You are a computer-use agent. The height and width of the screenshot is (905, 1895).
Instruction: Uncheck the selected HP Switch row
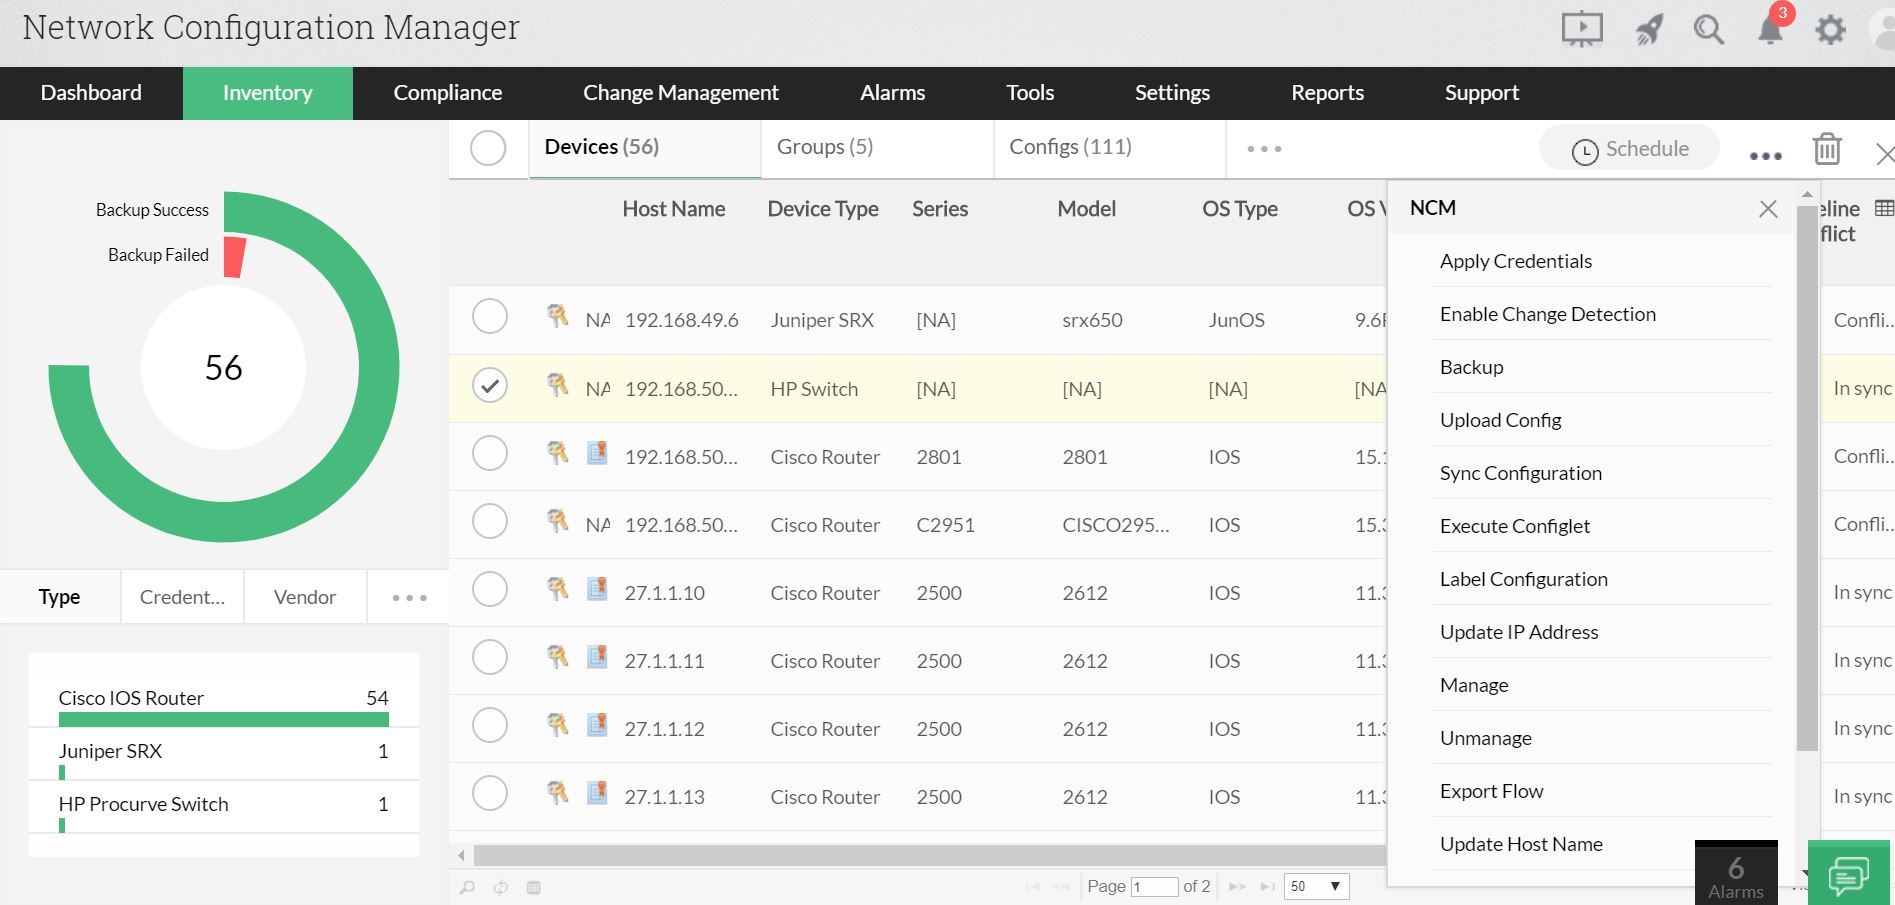tap(489, 384)
